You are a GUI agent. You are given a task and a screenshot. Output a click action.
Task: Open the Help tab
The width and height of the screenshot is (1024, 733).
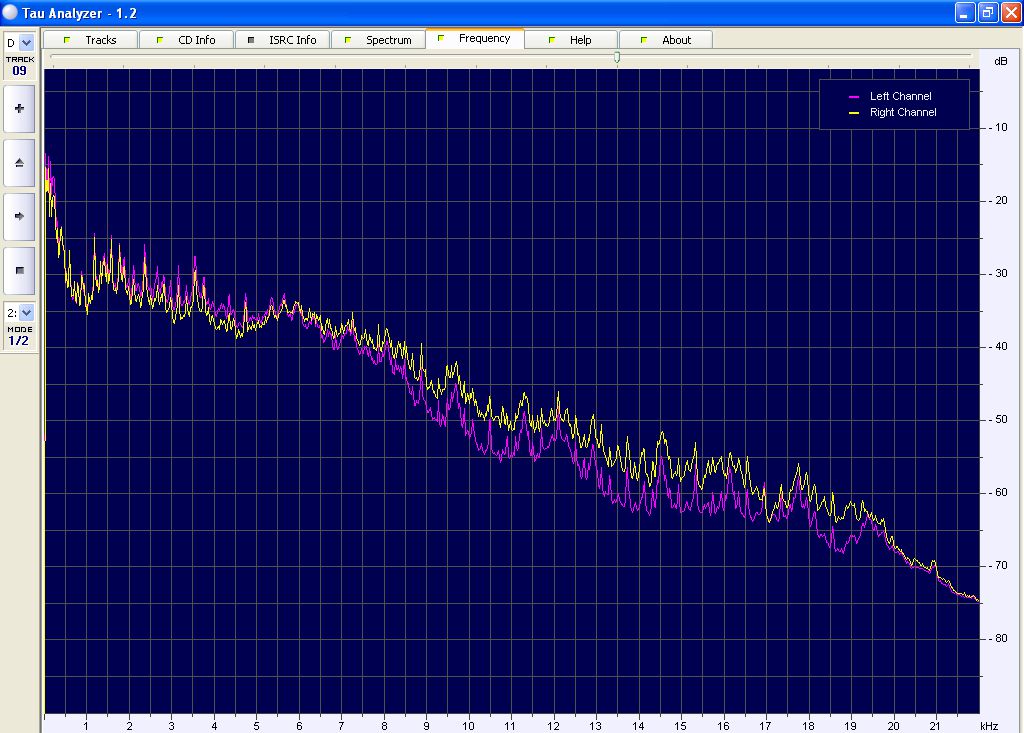coord(580,40)
